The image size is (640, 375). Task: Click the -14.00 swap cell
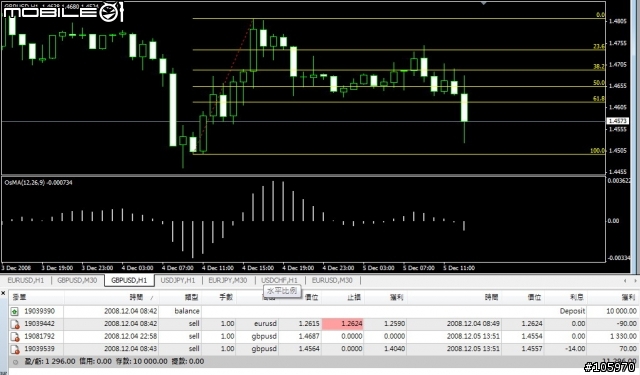click(576, 349)
